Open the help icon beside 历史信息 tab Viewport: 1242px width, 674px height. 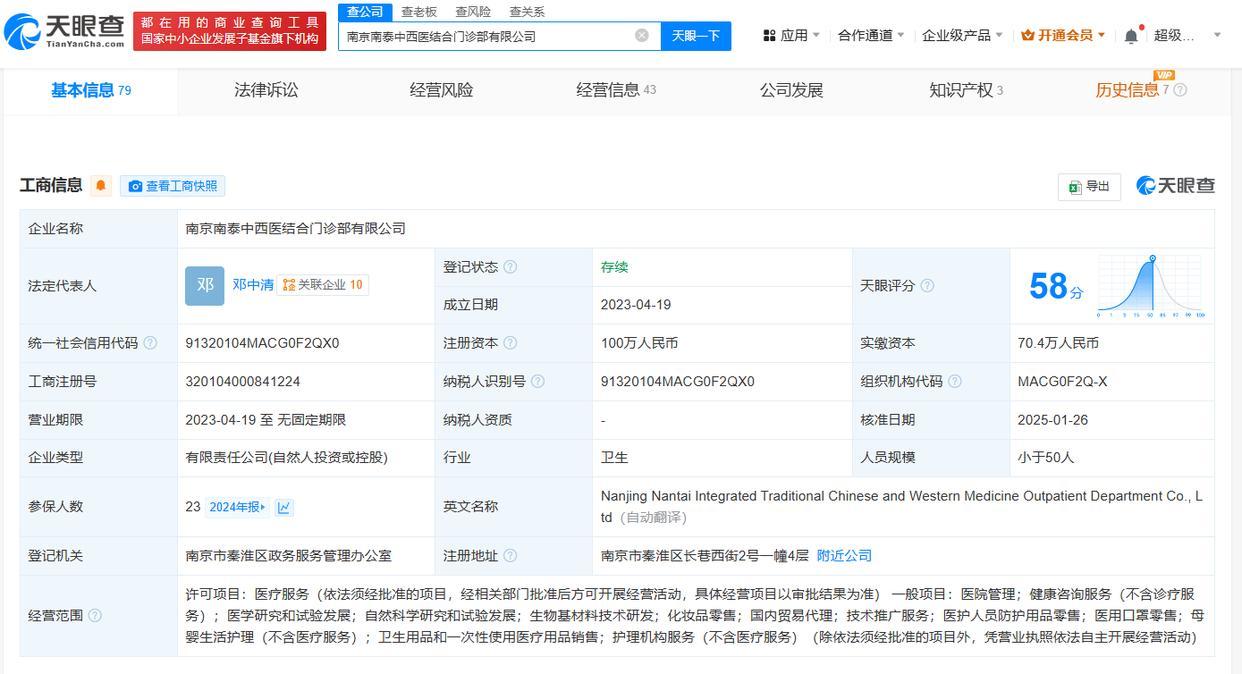click(1180, 90)
